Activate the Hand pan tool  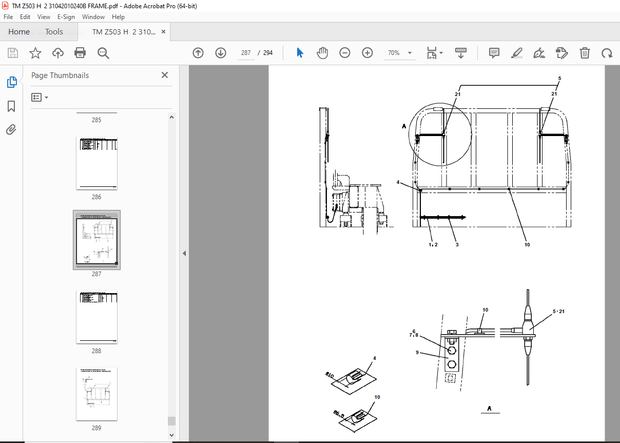click(322, 53)
